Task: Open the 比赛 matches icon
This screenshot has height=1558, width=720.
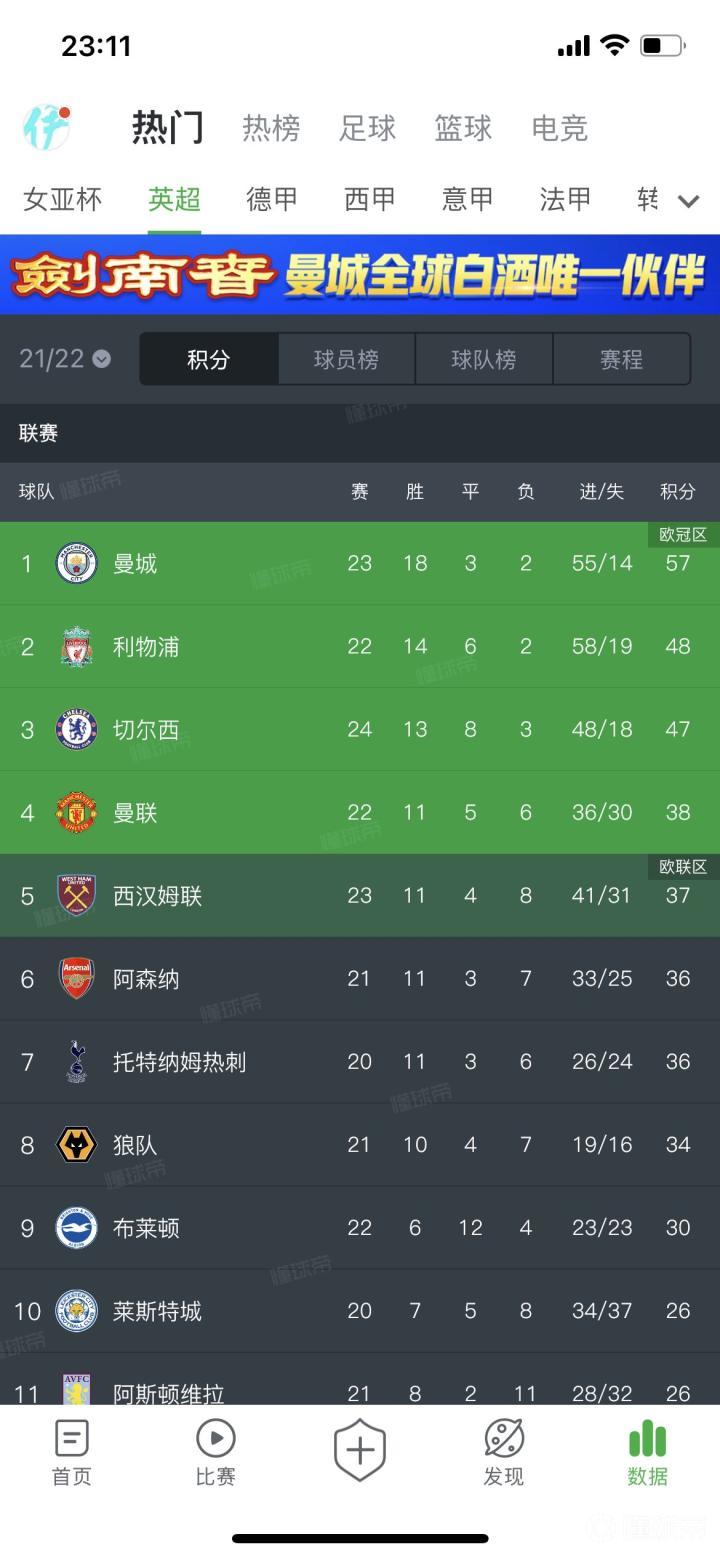Action: click(x=215, y=1439)
